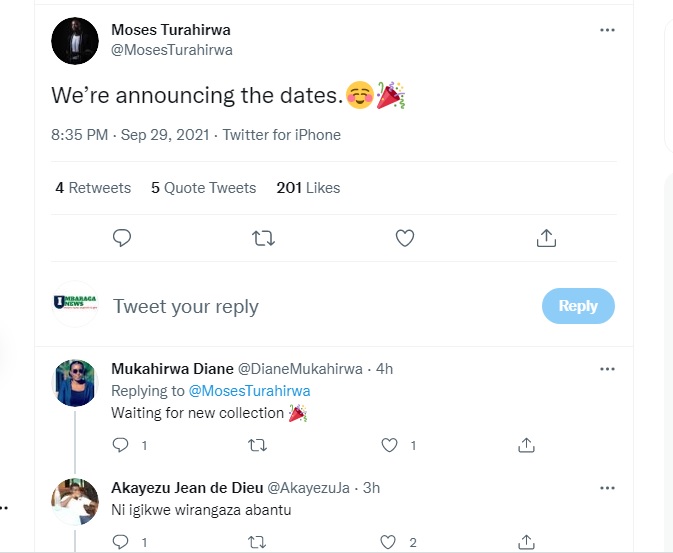
Task: View the 4 Retweets list
Action: (x=93, y=188)
